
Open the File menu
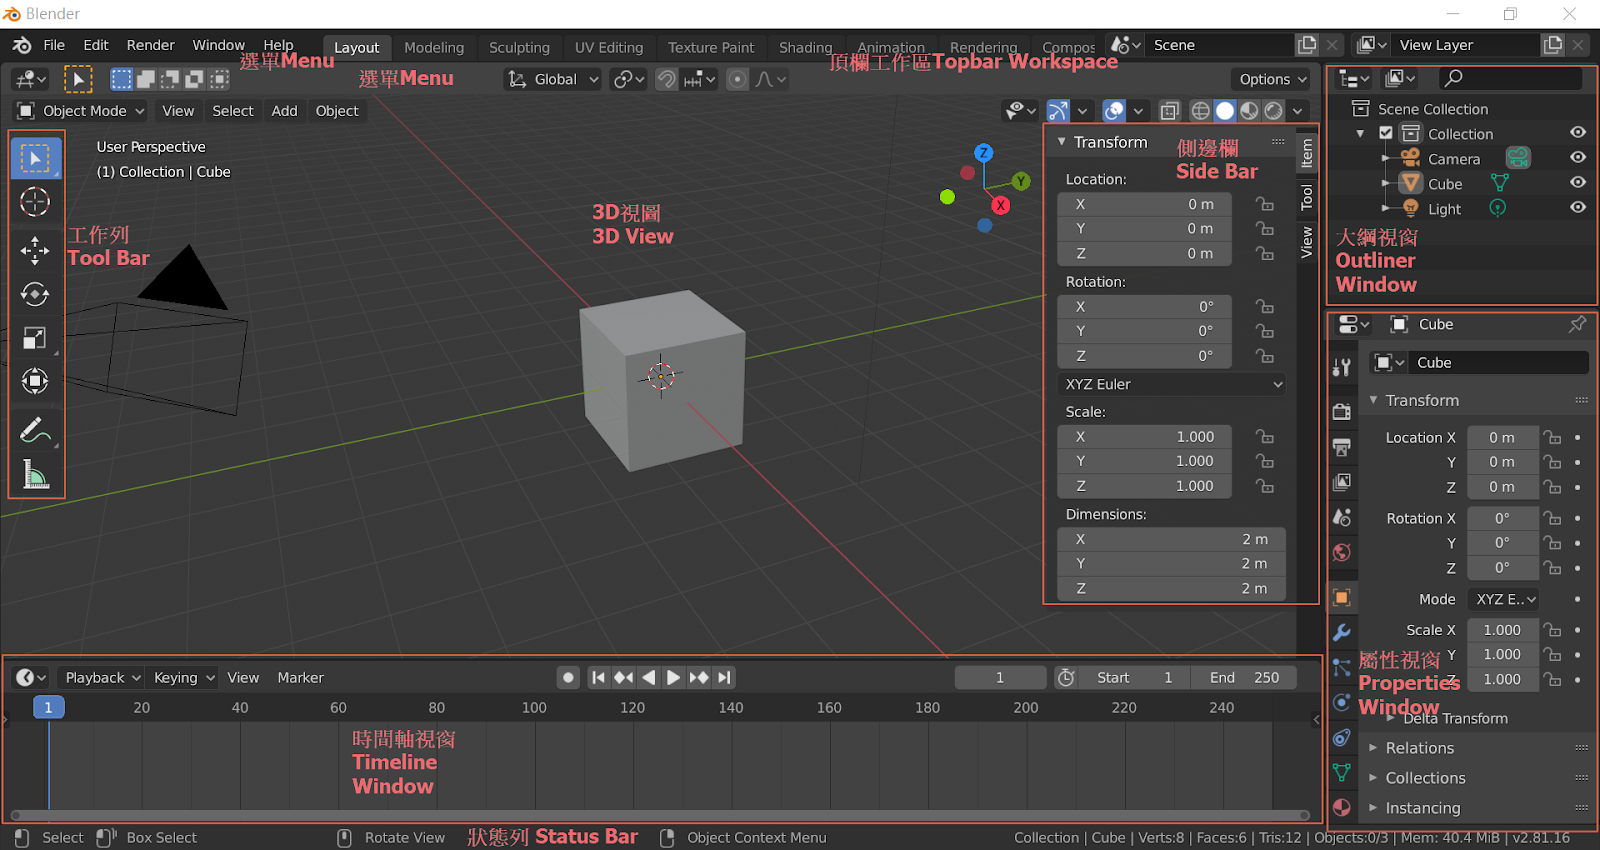coord(54,45)
